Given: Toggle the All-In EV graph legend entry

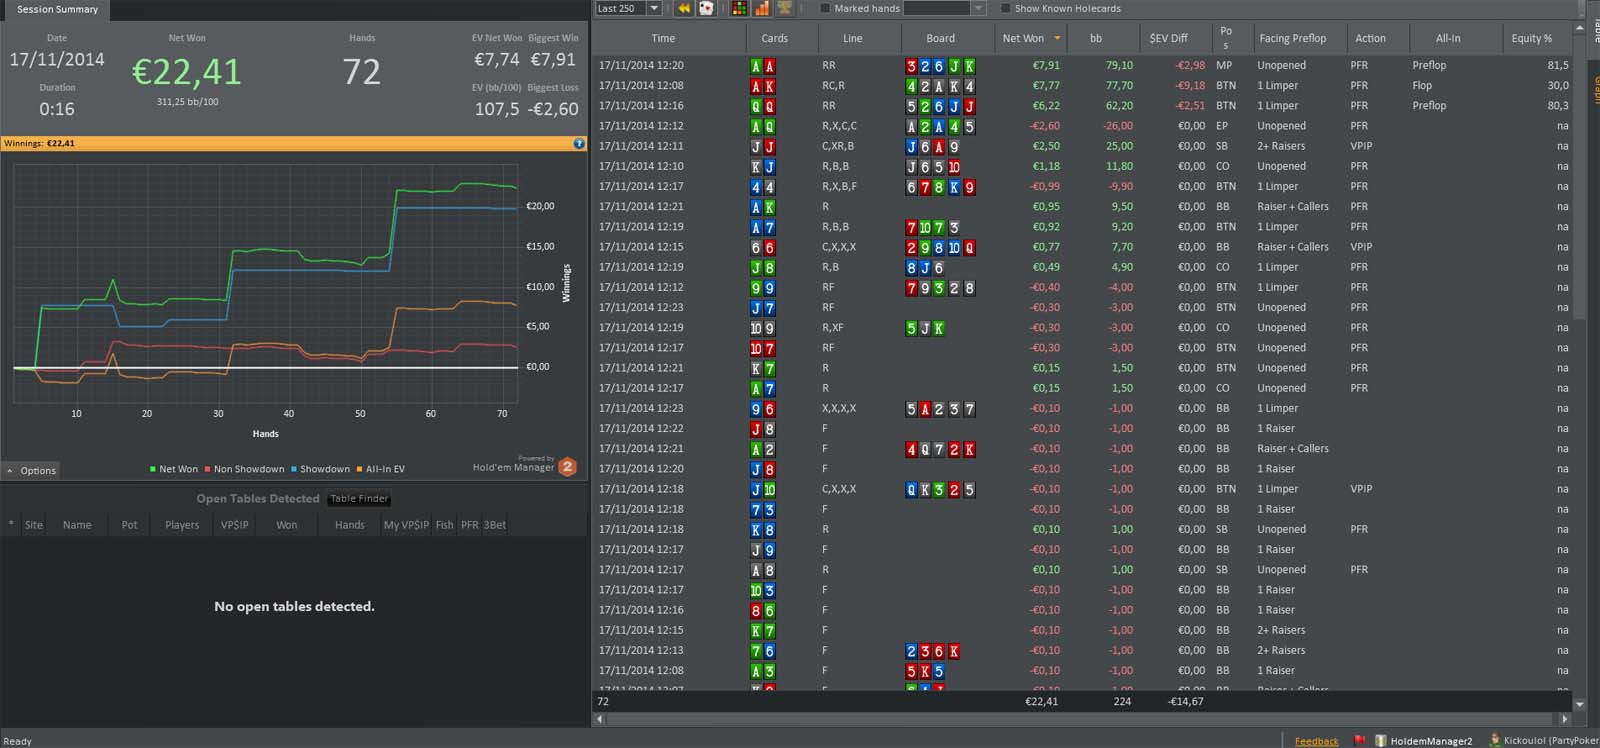Looking at the screenshot, I should [381, 469].
